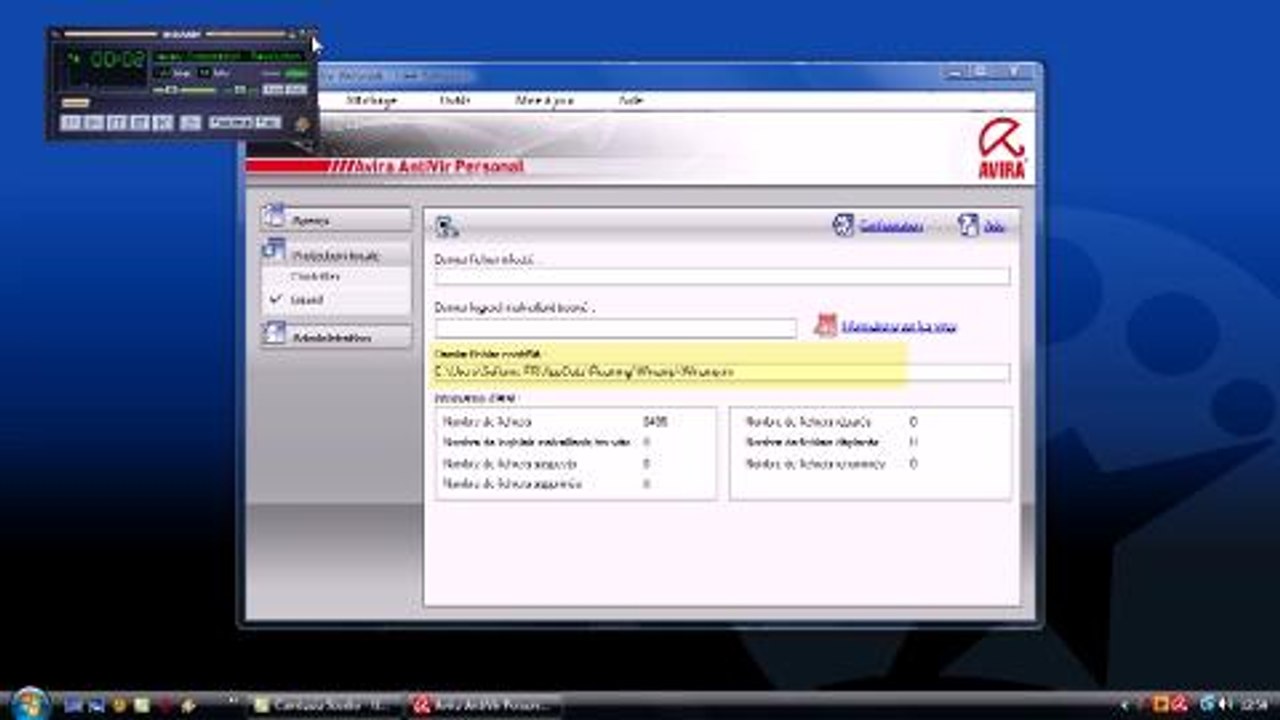Click Winamp's eject button

tap(191, 123)
